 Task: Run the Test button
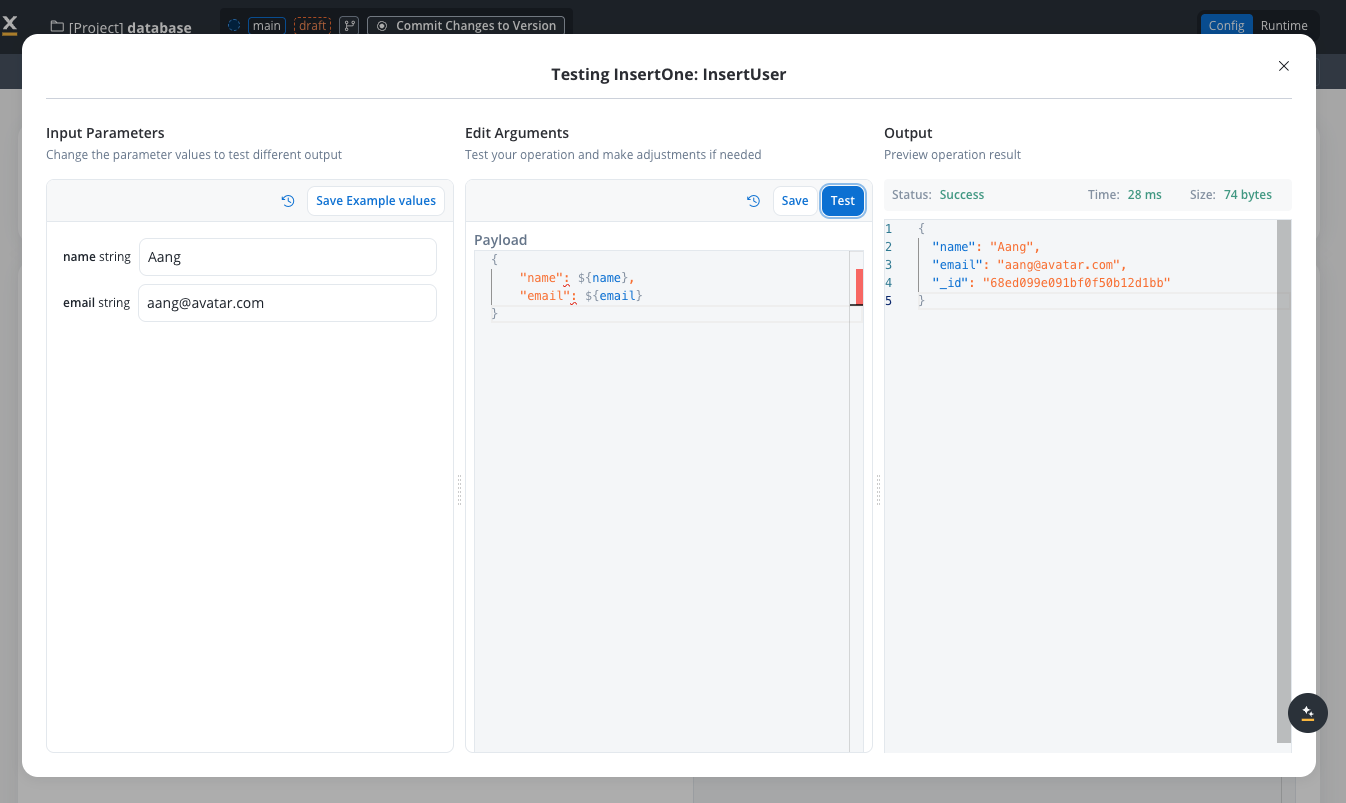[x=842, y=201]
